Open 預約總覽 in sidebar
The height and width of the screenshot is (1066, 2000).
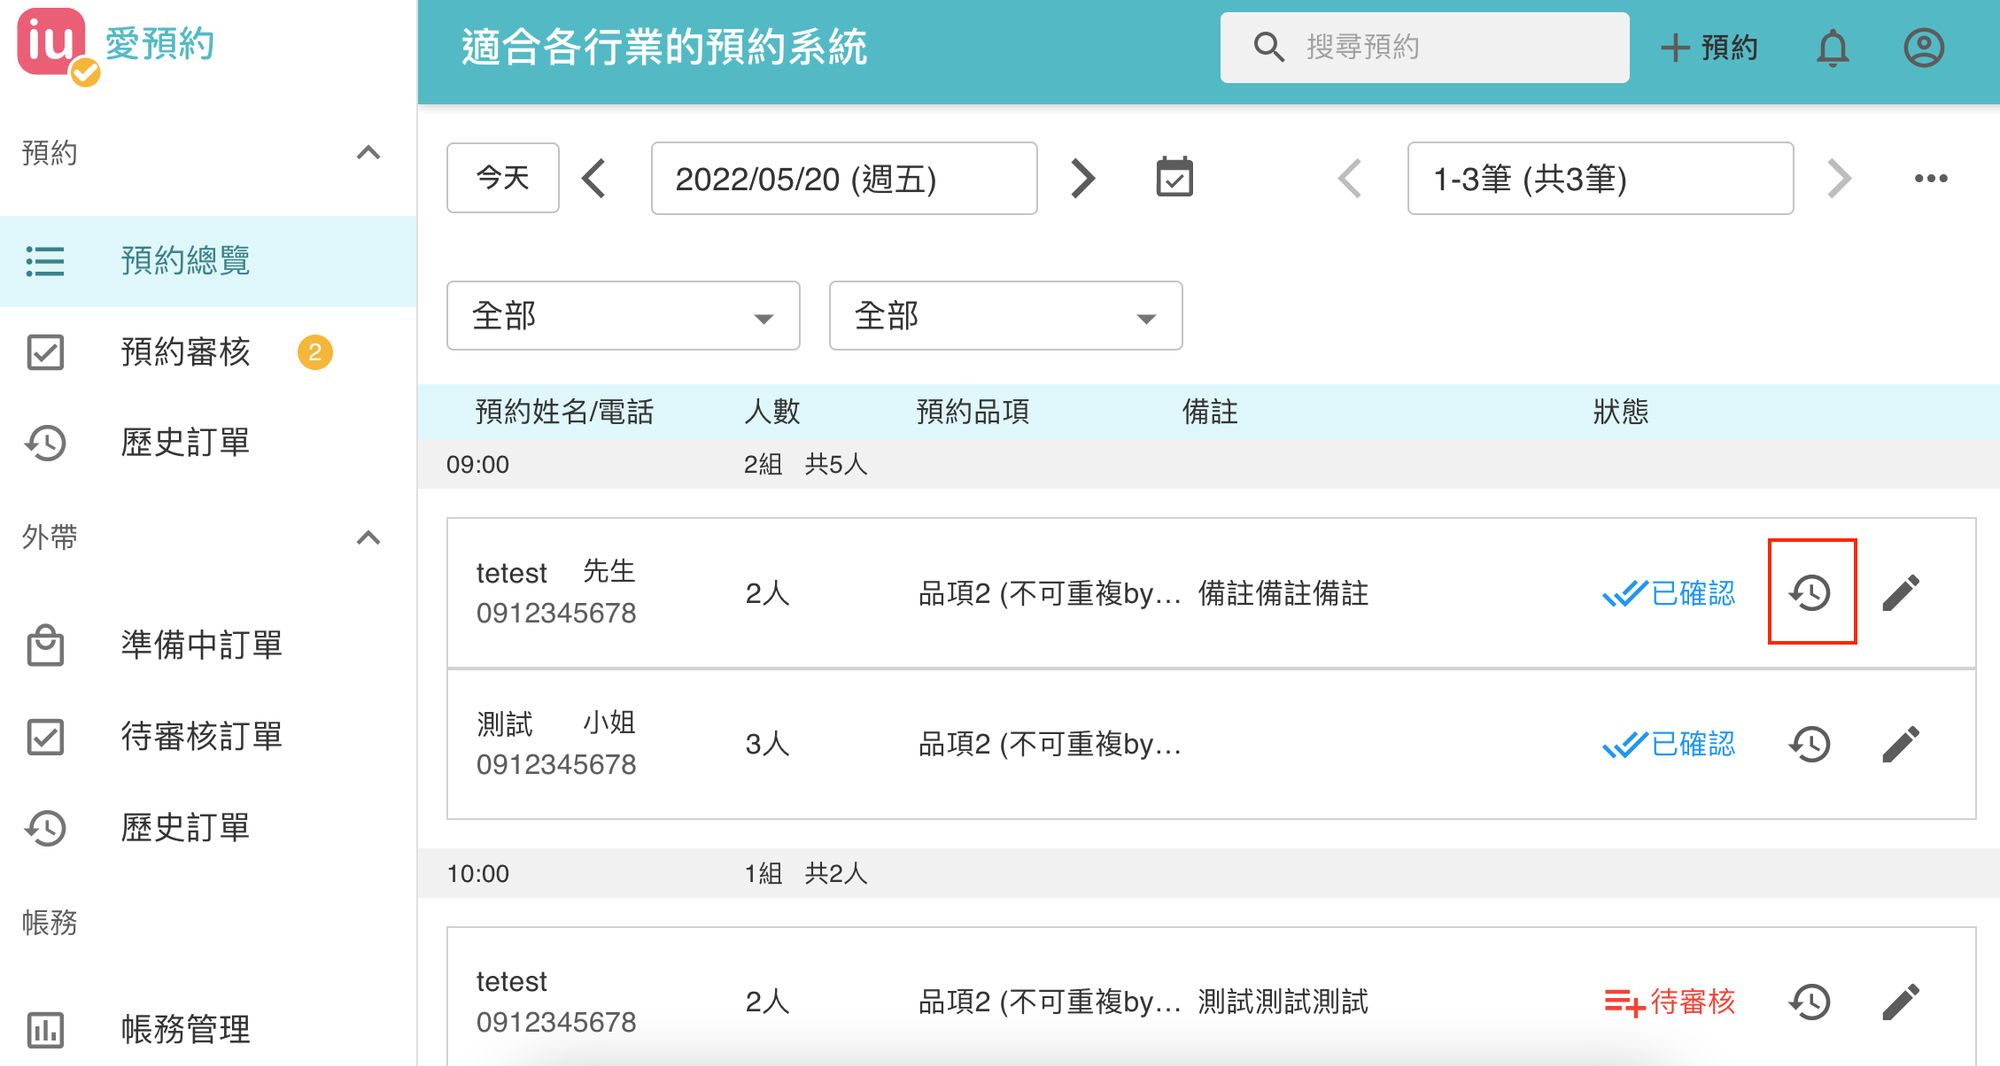click(208, 261)
